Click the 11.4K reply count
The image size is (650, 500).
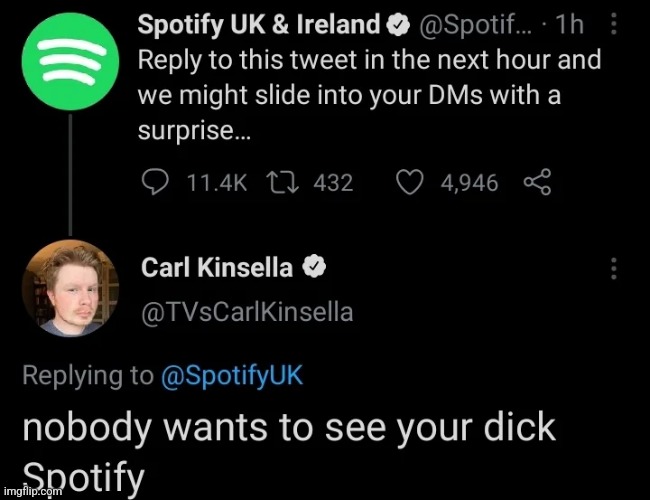(x=214, y=183)
